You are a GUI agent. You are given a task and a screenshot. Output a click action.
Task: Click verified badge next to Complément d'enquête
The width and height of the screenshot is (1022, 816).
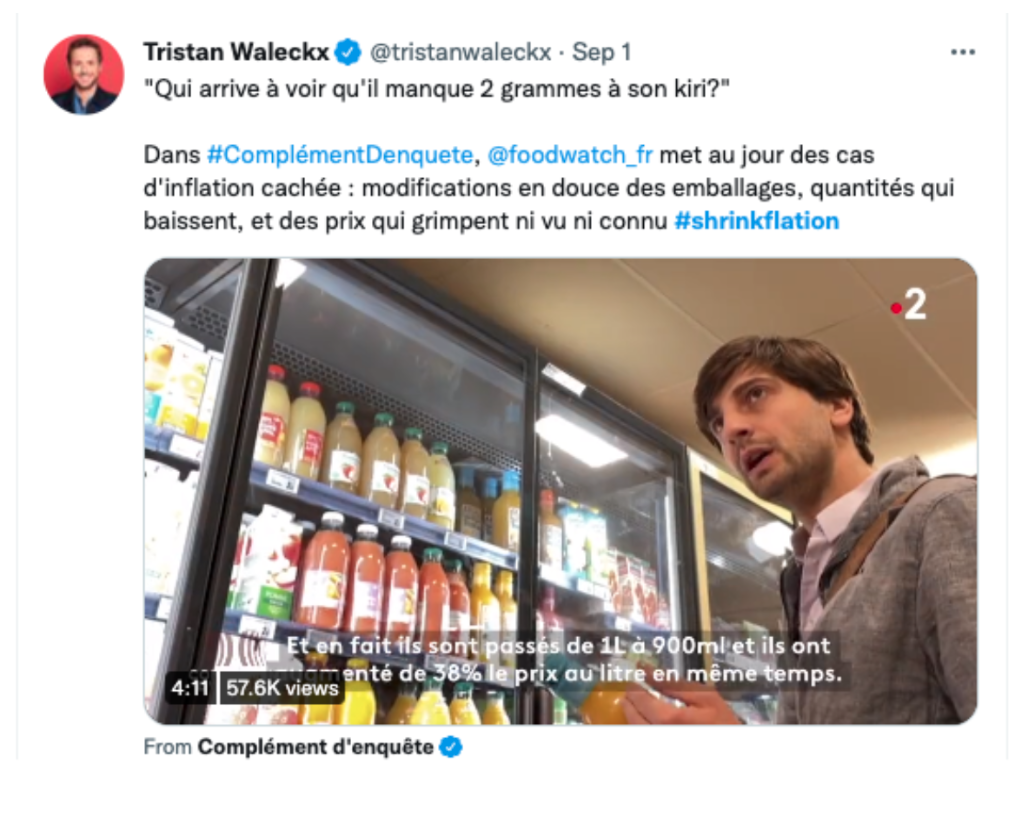click(450, 747)
